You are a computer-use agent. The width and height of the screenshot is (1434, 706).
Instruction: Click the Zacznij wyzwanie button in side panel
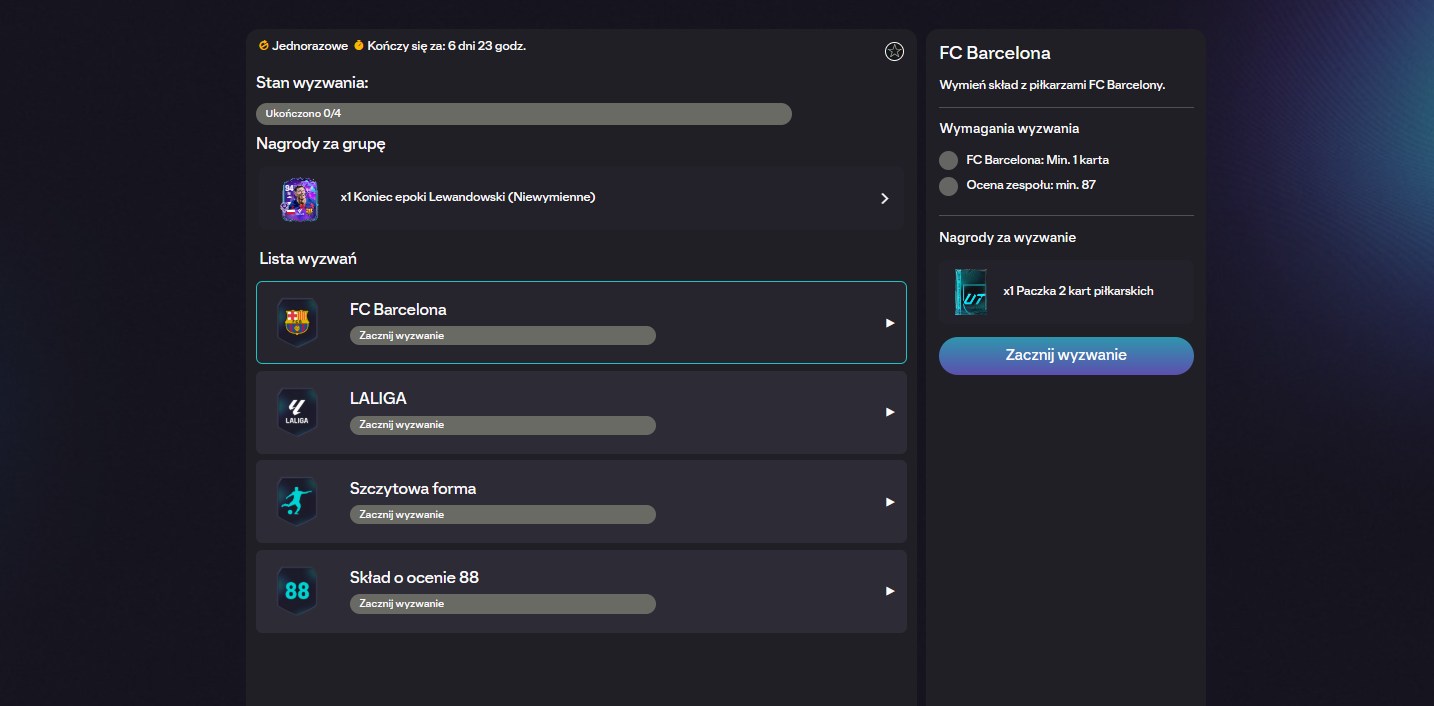click(1066, 356)
